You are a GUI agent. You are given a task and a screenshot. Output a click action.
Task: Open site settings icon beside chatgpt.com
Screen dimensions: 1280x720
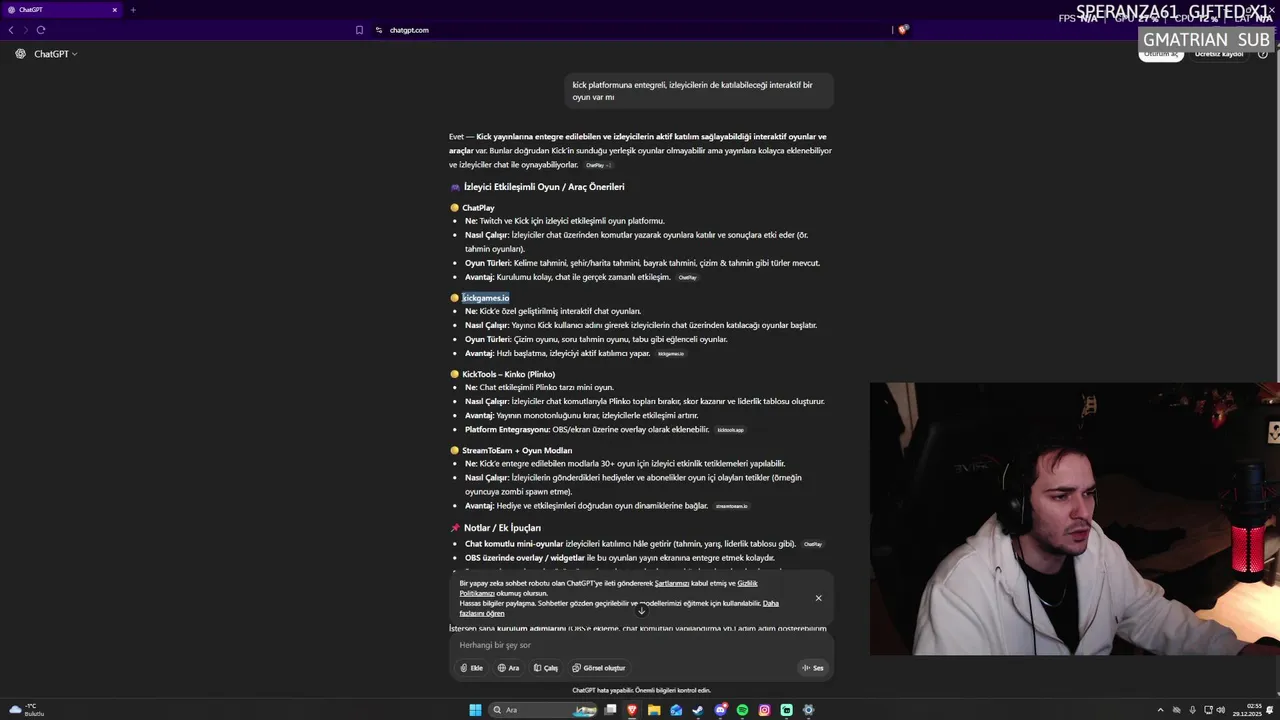[x=379, y=30]
